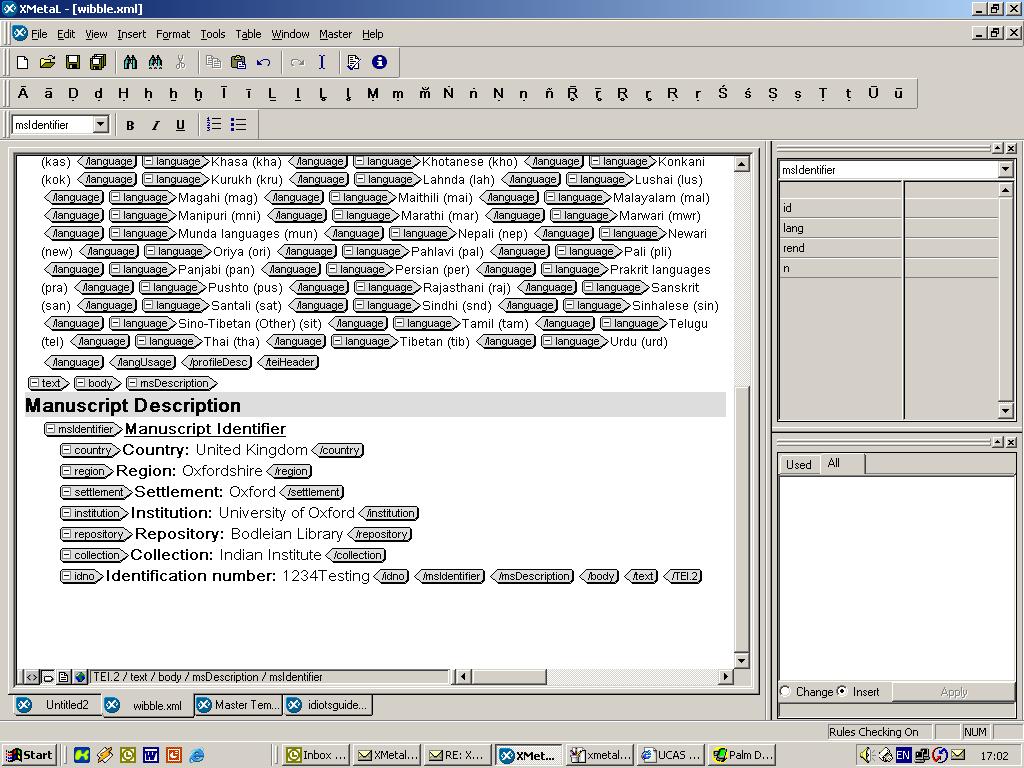This screenshot has height=768, width=1024.
Task: Insert capital Ḥ with dot below
Action: (x=123, y=93)
